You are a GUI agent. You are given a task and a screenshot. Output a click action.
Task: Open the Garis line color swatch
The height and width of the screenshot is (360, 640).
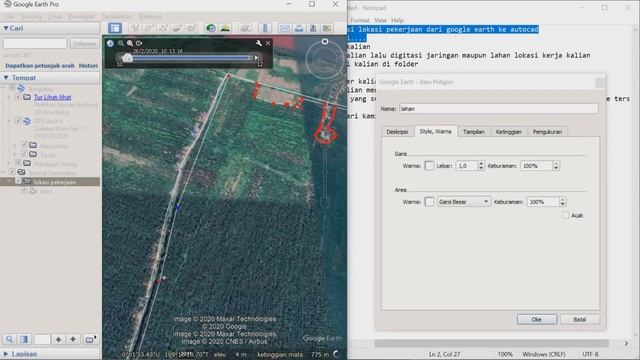[x=429, y=166]
